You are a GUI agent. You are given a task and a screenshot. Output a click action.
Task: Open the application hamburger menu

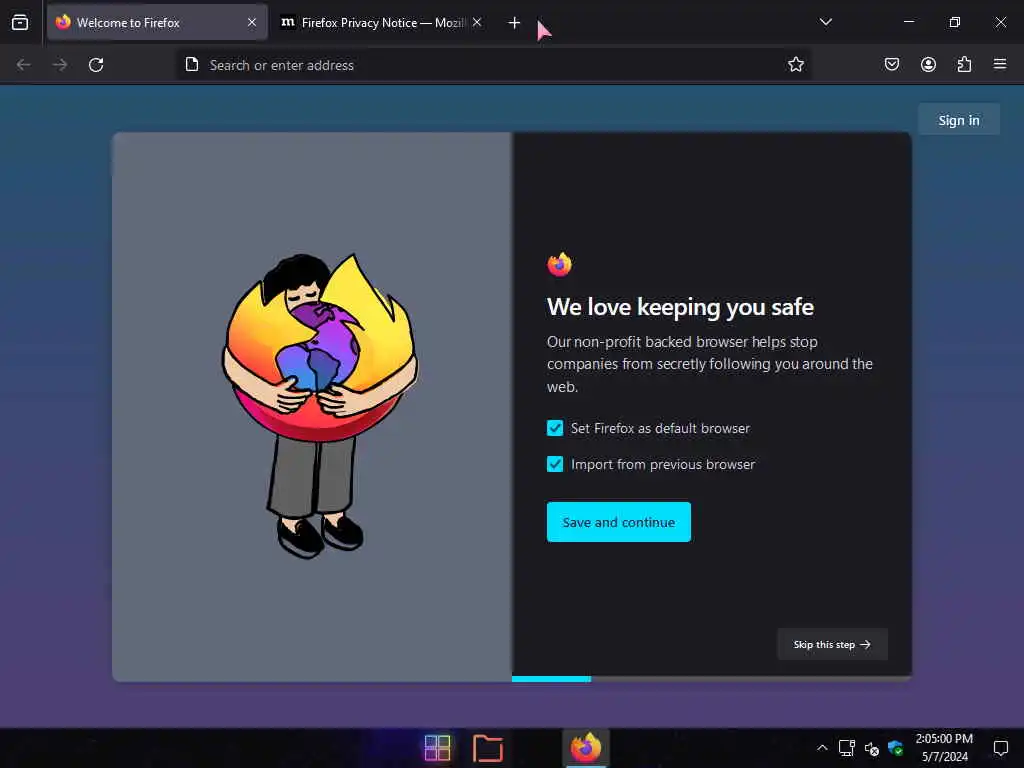click(x=1000, y=64)
